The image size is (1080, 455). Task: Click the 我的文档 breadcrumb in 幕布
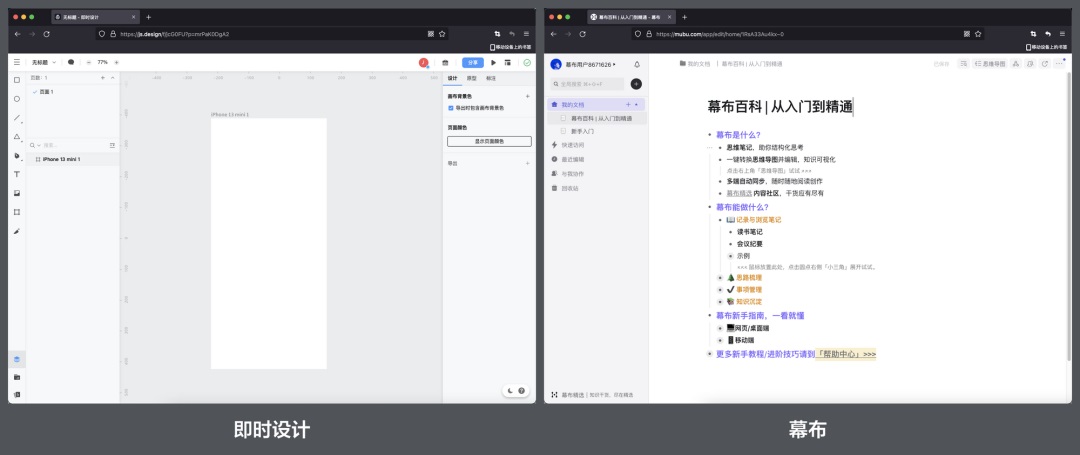[x=695, y=63]
